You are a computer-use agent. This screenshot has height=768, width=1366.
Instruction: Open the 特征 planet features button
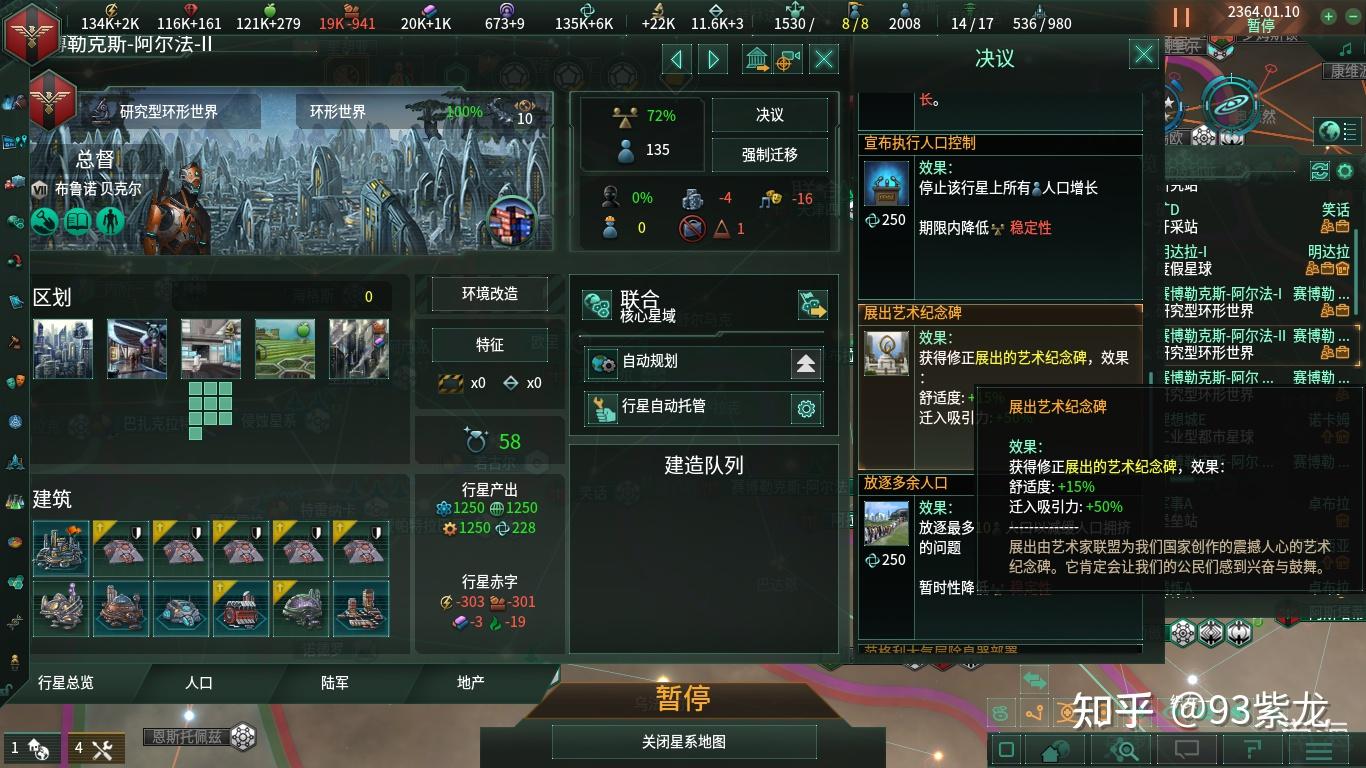490,345
